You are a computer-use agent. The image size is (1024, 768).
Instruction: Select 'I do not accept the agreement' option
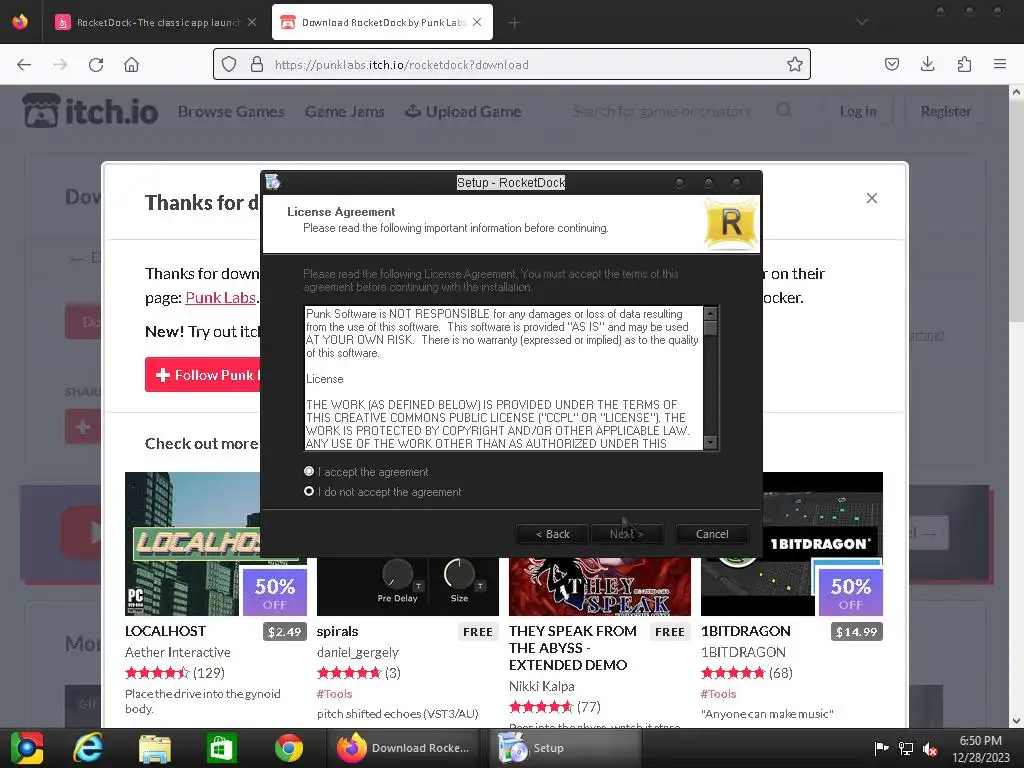tap(309, 491)
